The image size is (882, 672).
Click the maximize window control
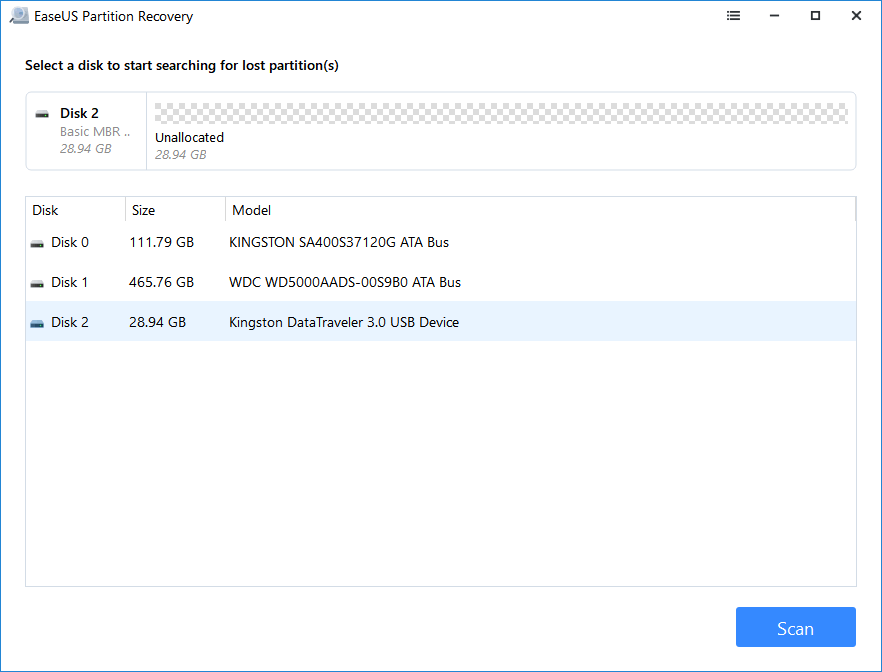click(x=815, y=15)
